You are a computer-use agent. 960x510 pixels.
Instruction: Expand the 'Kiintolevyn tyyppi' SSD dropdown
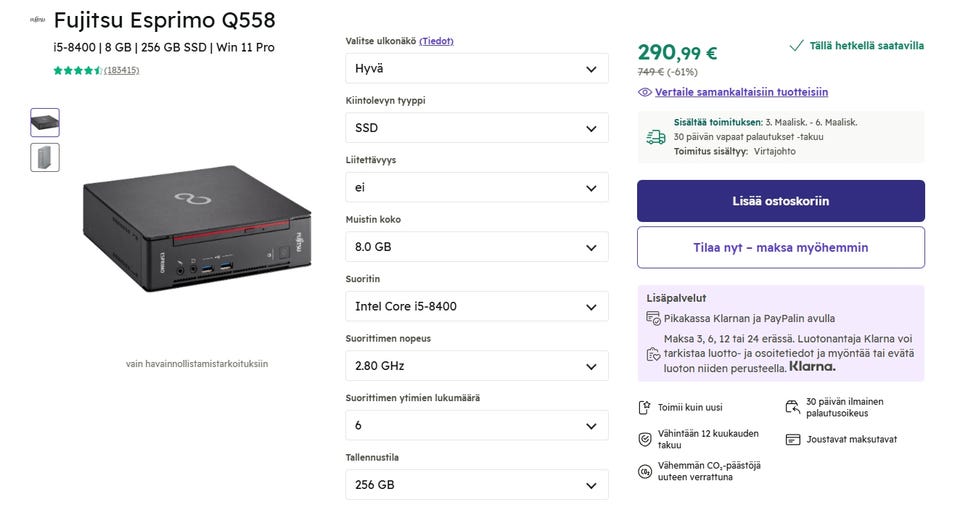476,128
